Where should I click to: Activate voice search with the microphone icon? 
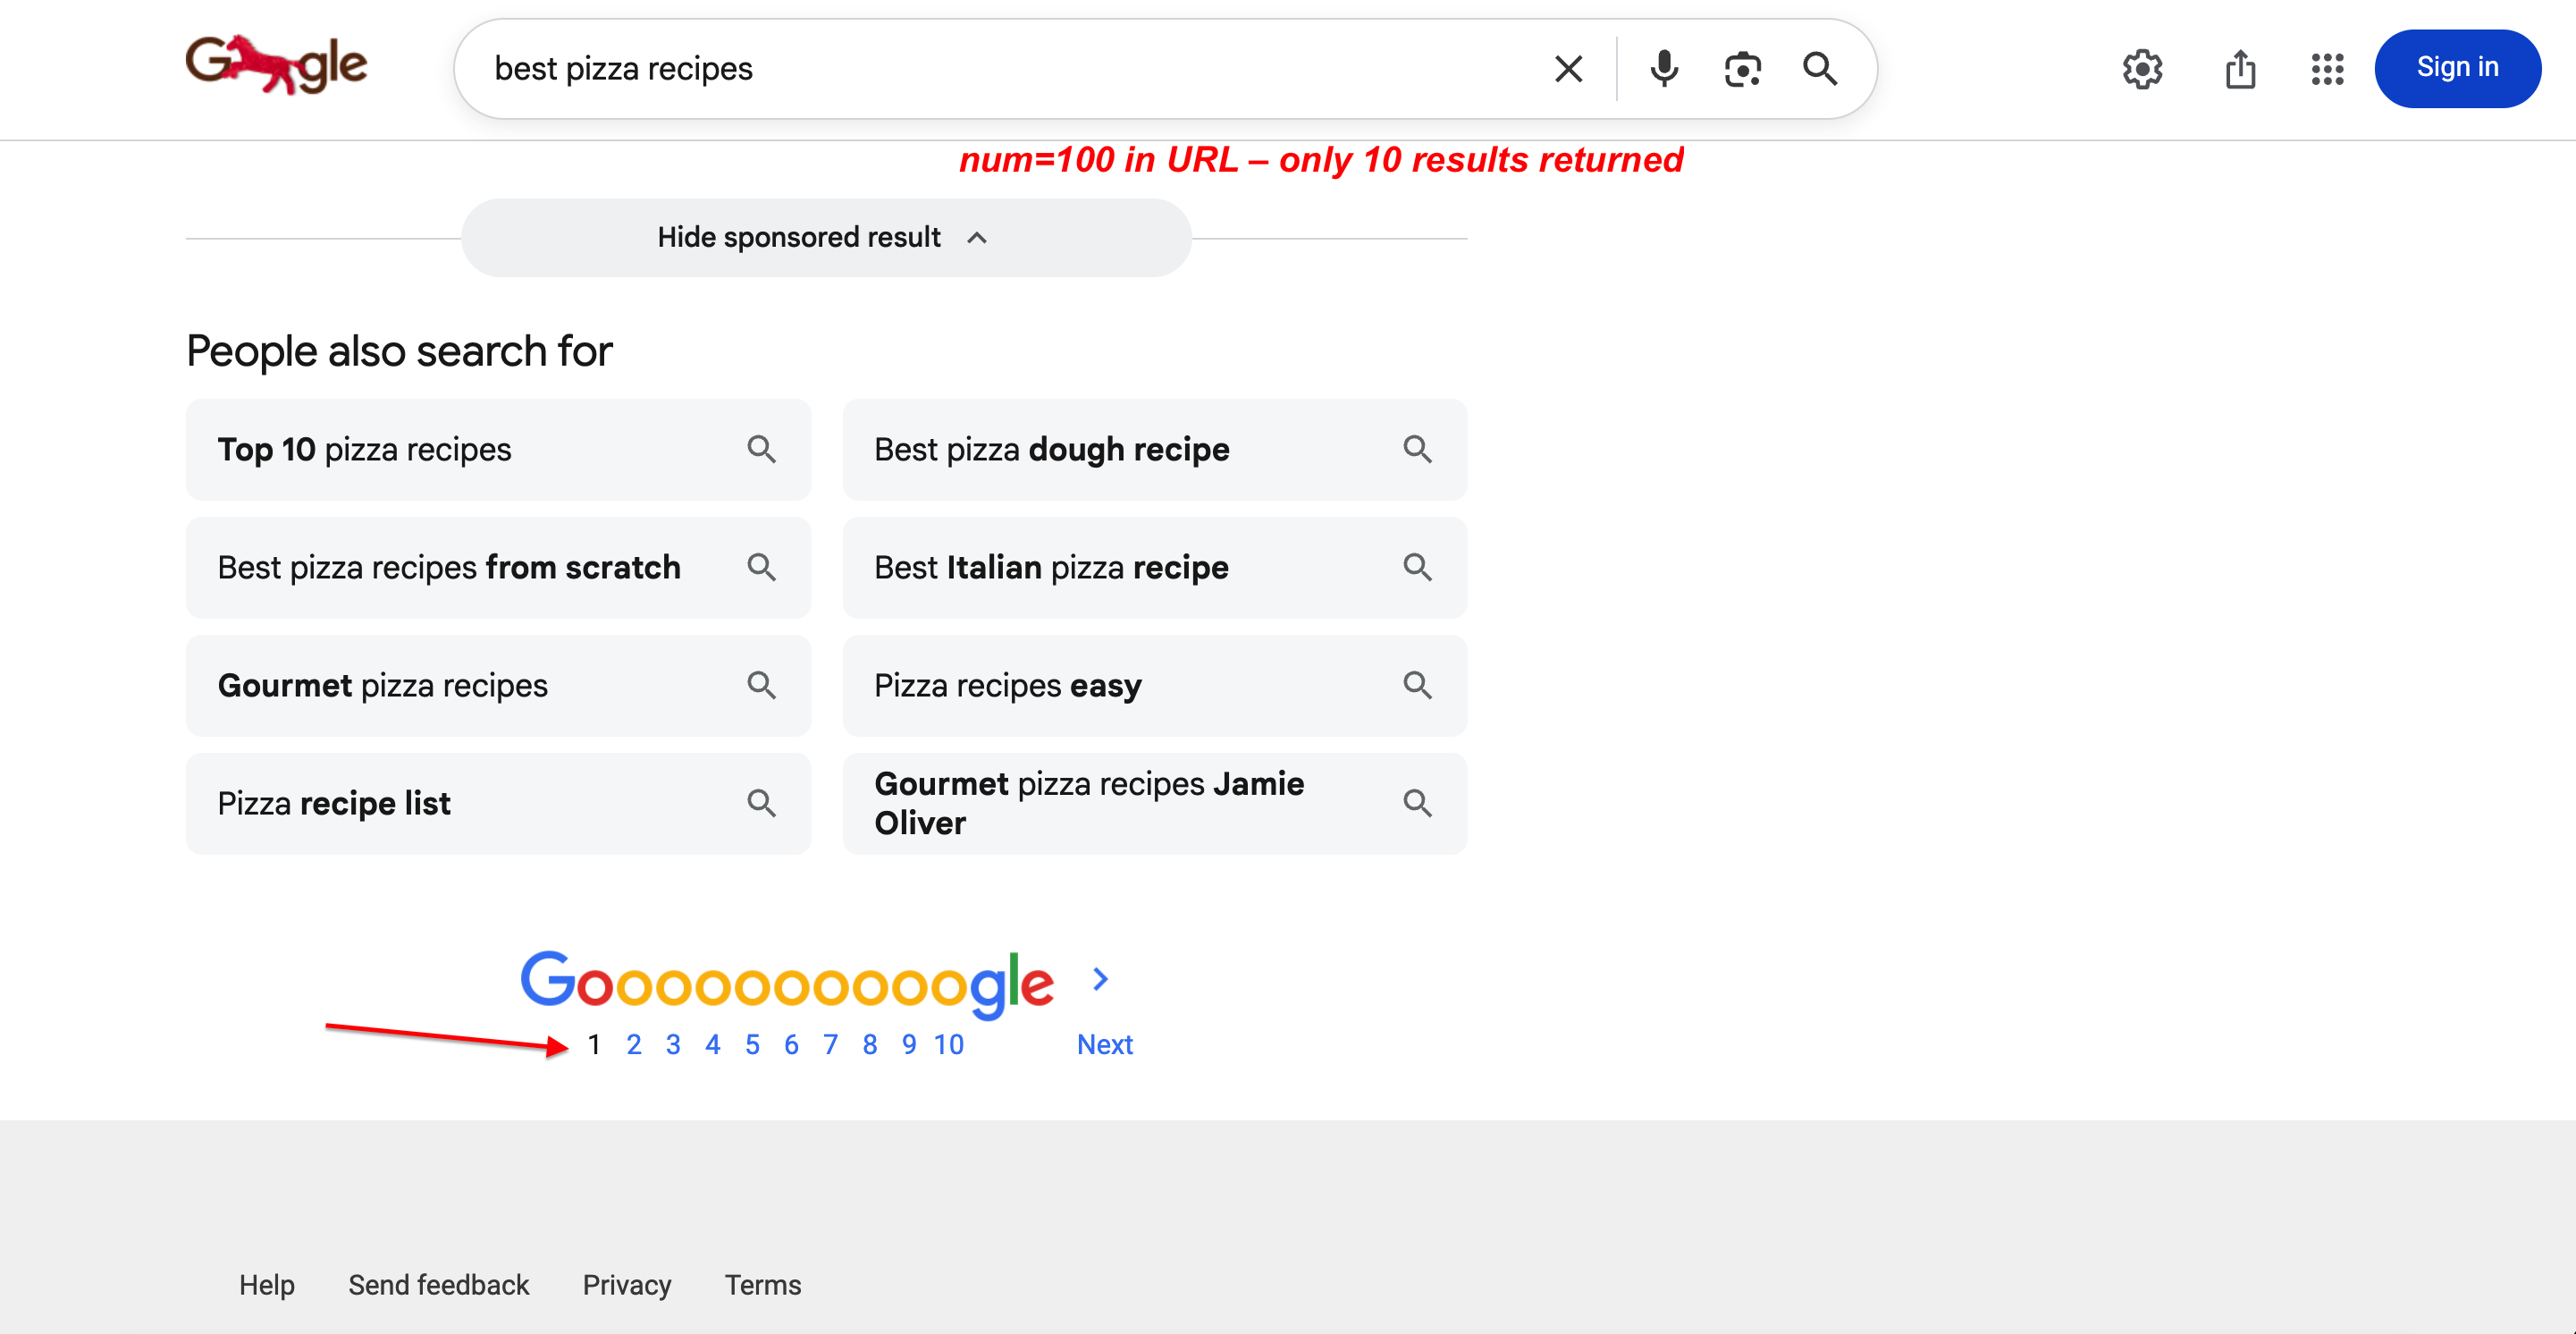(1663, 68)
